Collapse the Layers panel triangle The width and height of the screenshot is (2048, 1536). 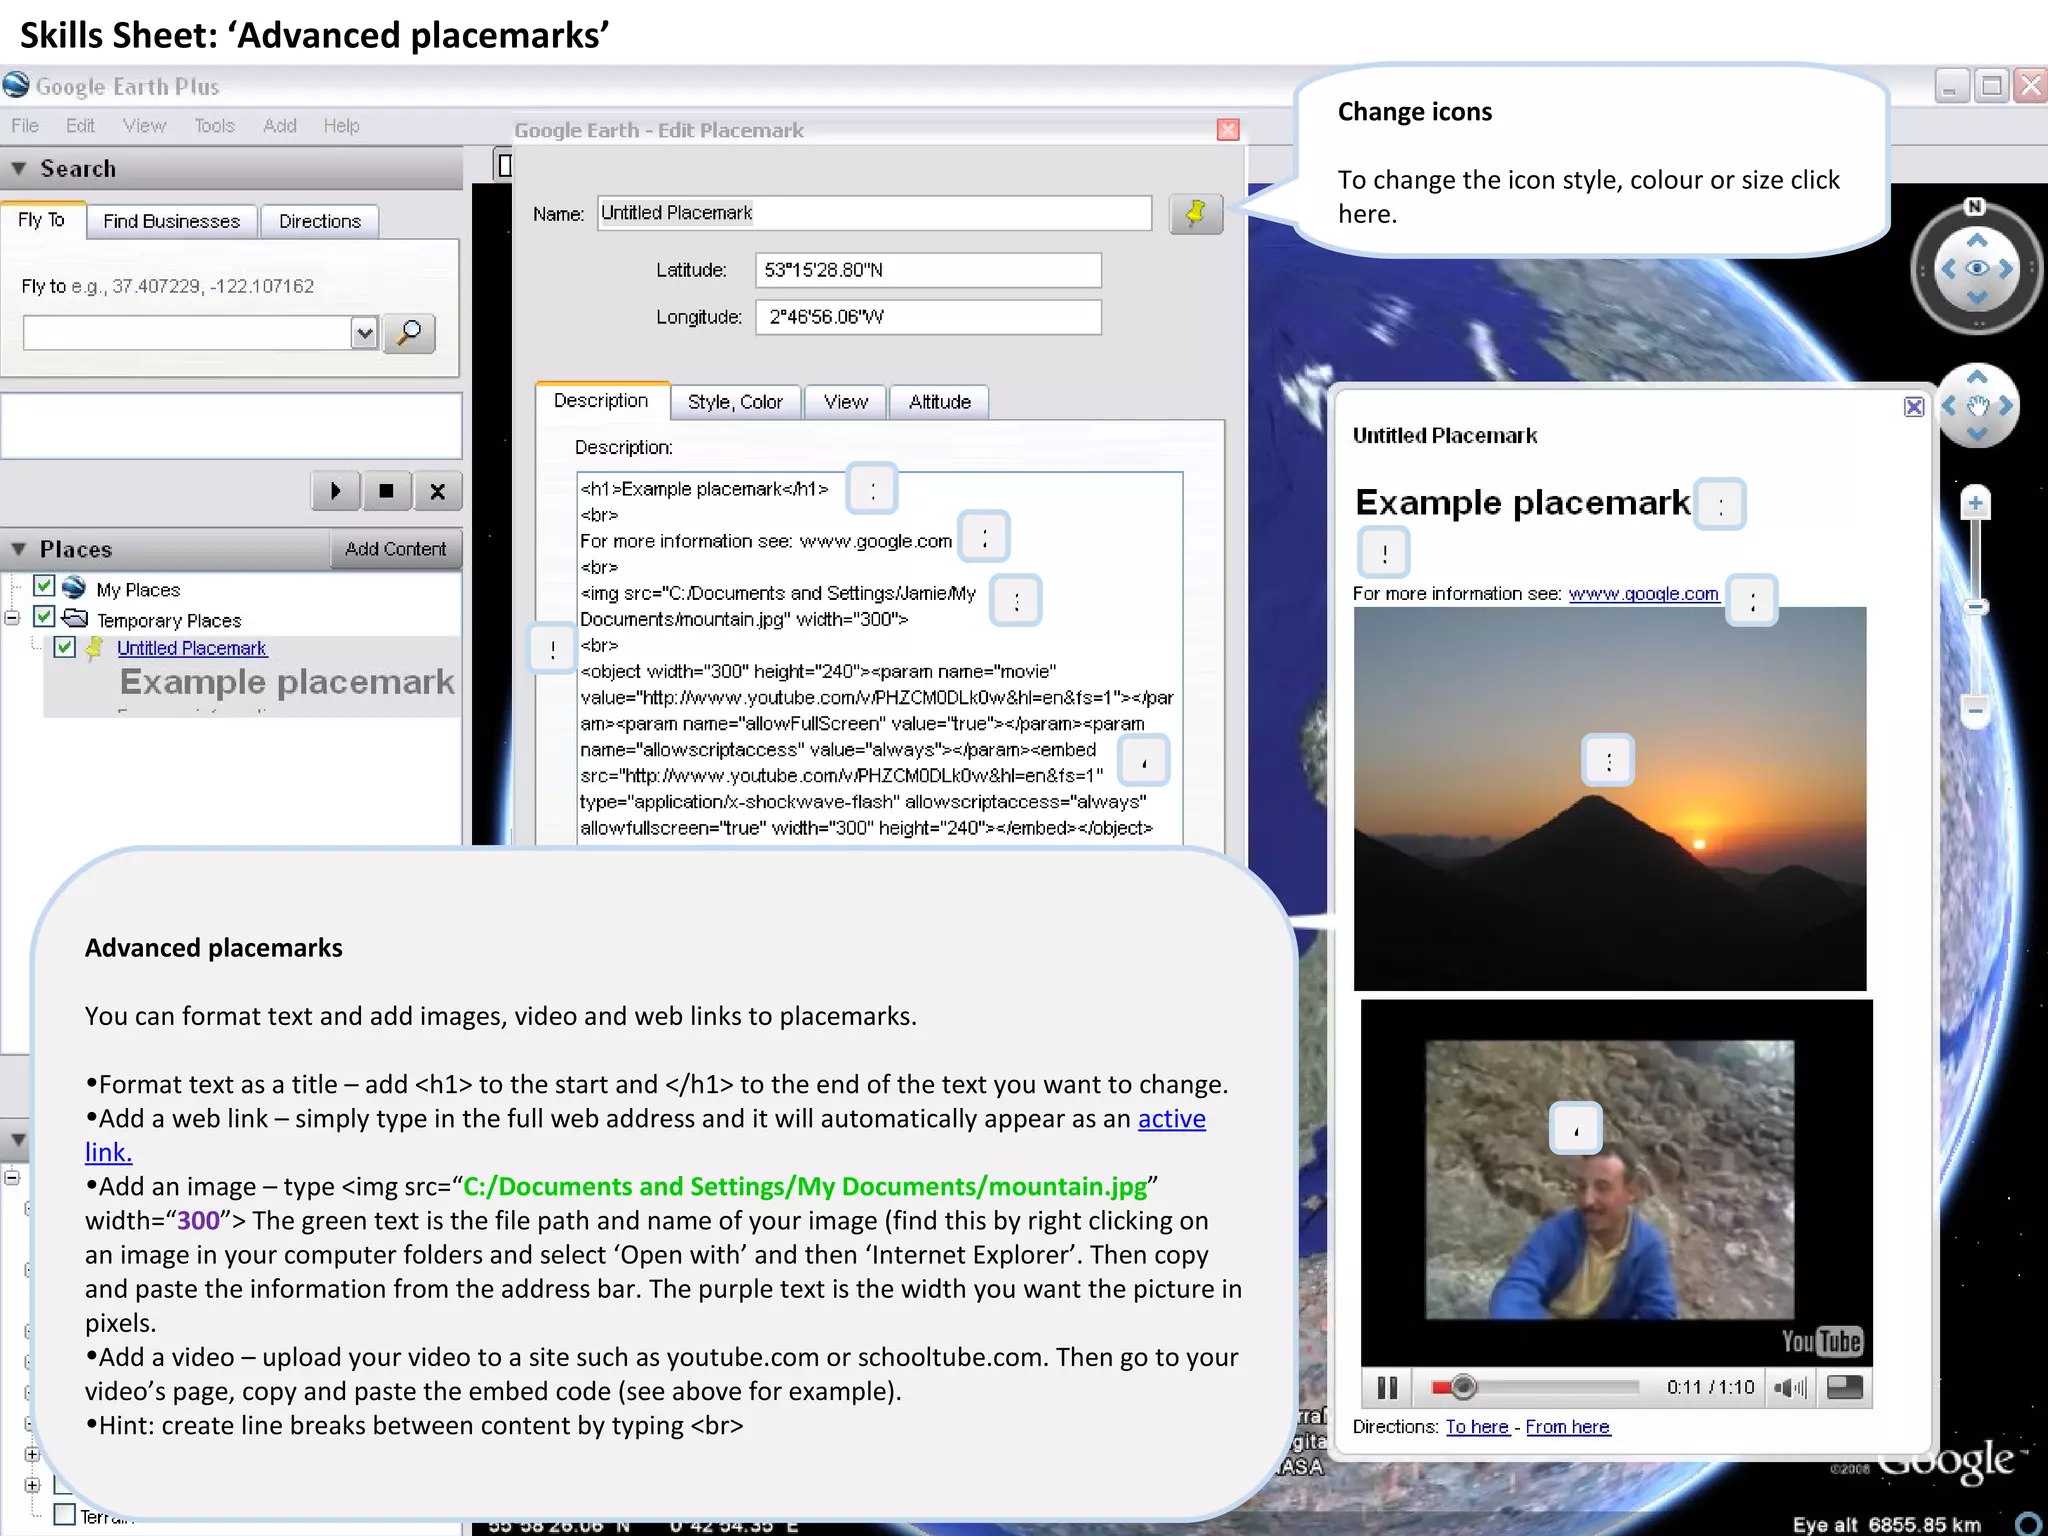coord(19,1140)
